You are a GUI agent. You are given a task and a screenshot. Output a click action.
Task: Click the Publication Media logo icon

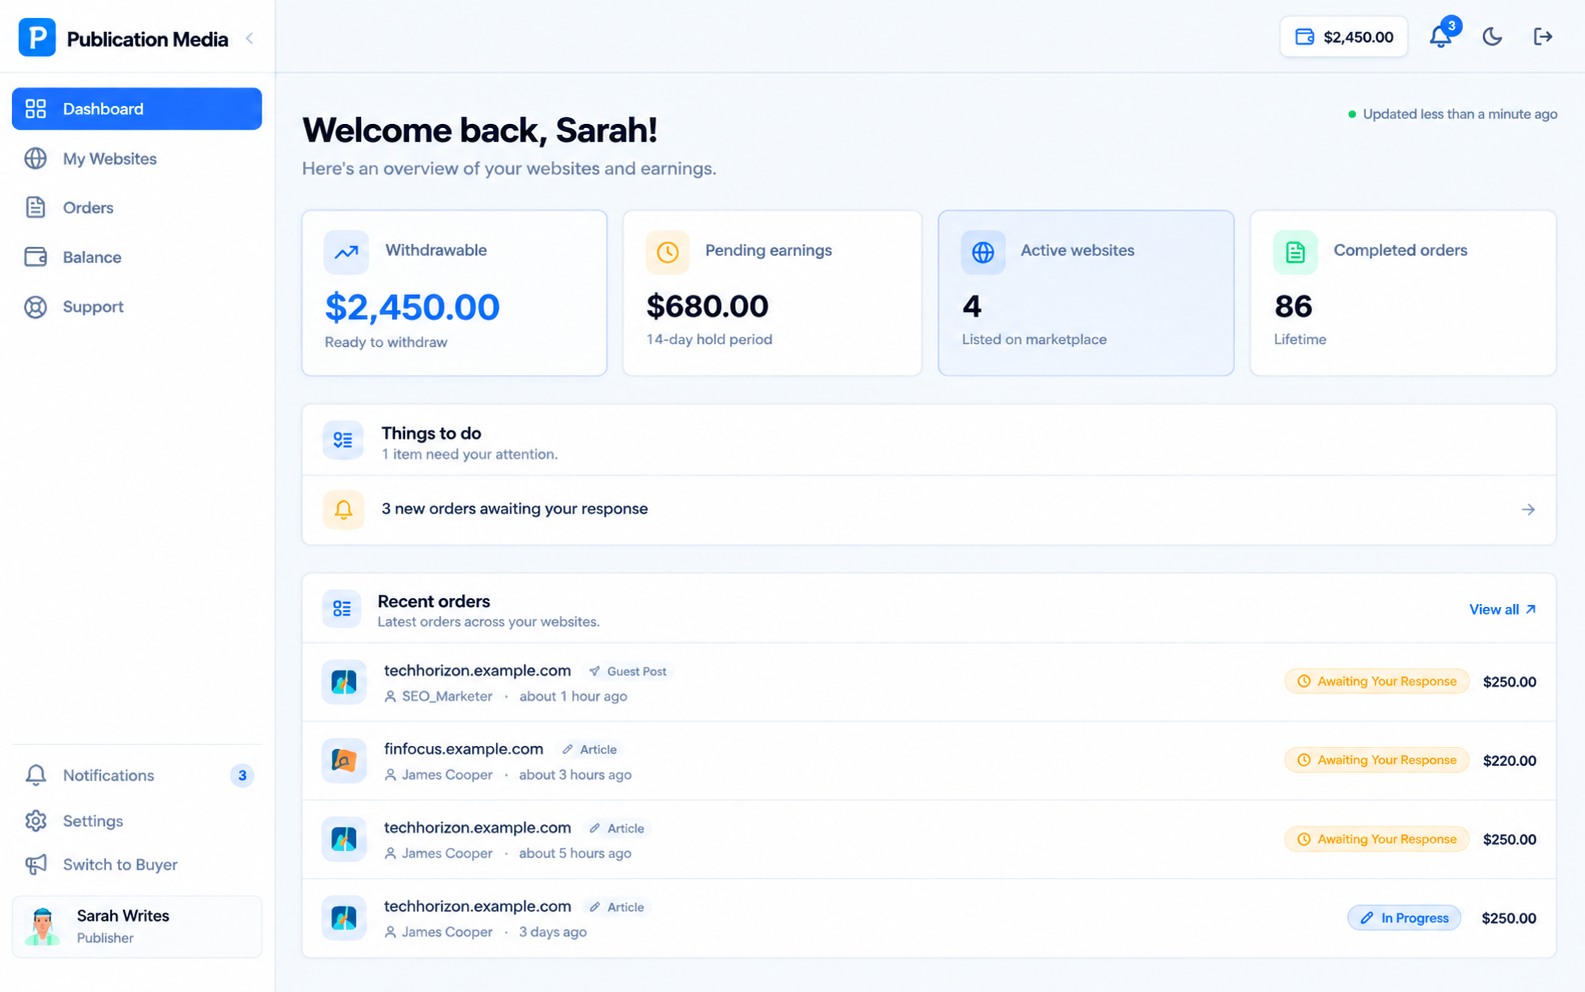click(x=37, y=38)
